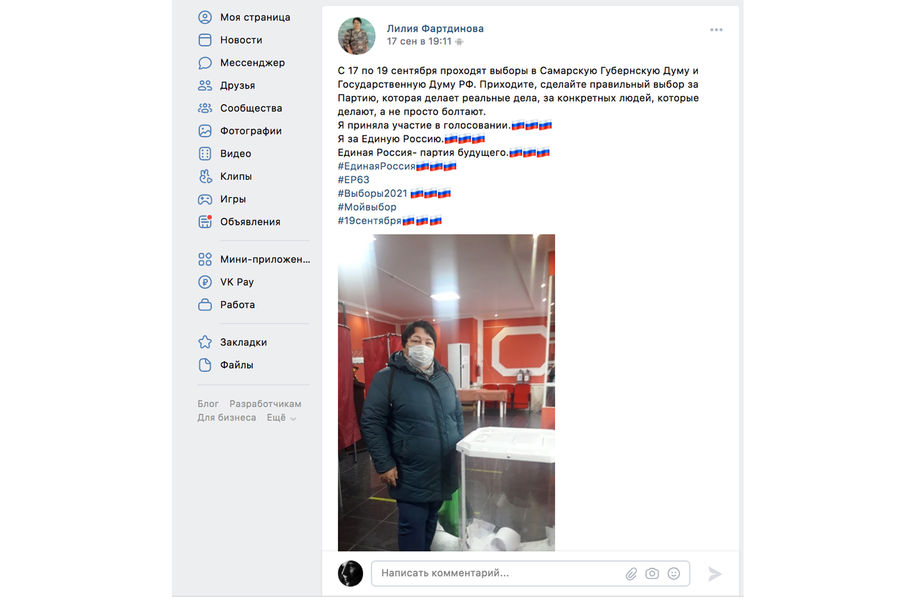The height and width of the screenshot is (600, 900).
Task: Click the paperclip attach icon in comment box
Action: coord(631,574)
